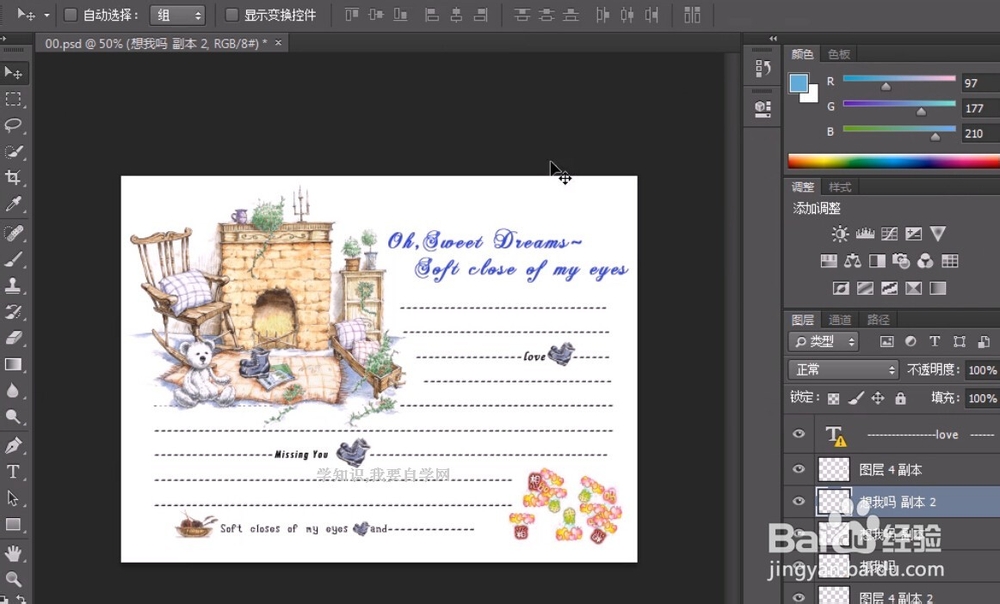Hide the 想我吗 副本 2 layer
The image size is (1000, 604).
[798, 501]
